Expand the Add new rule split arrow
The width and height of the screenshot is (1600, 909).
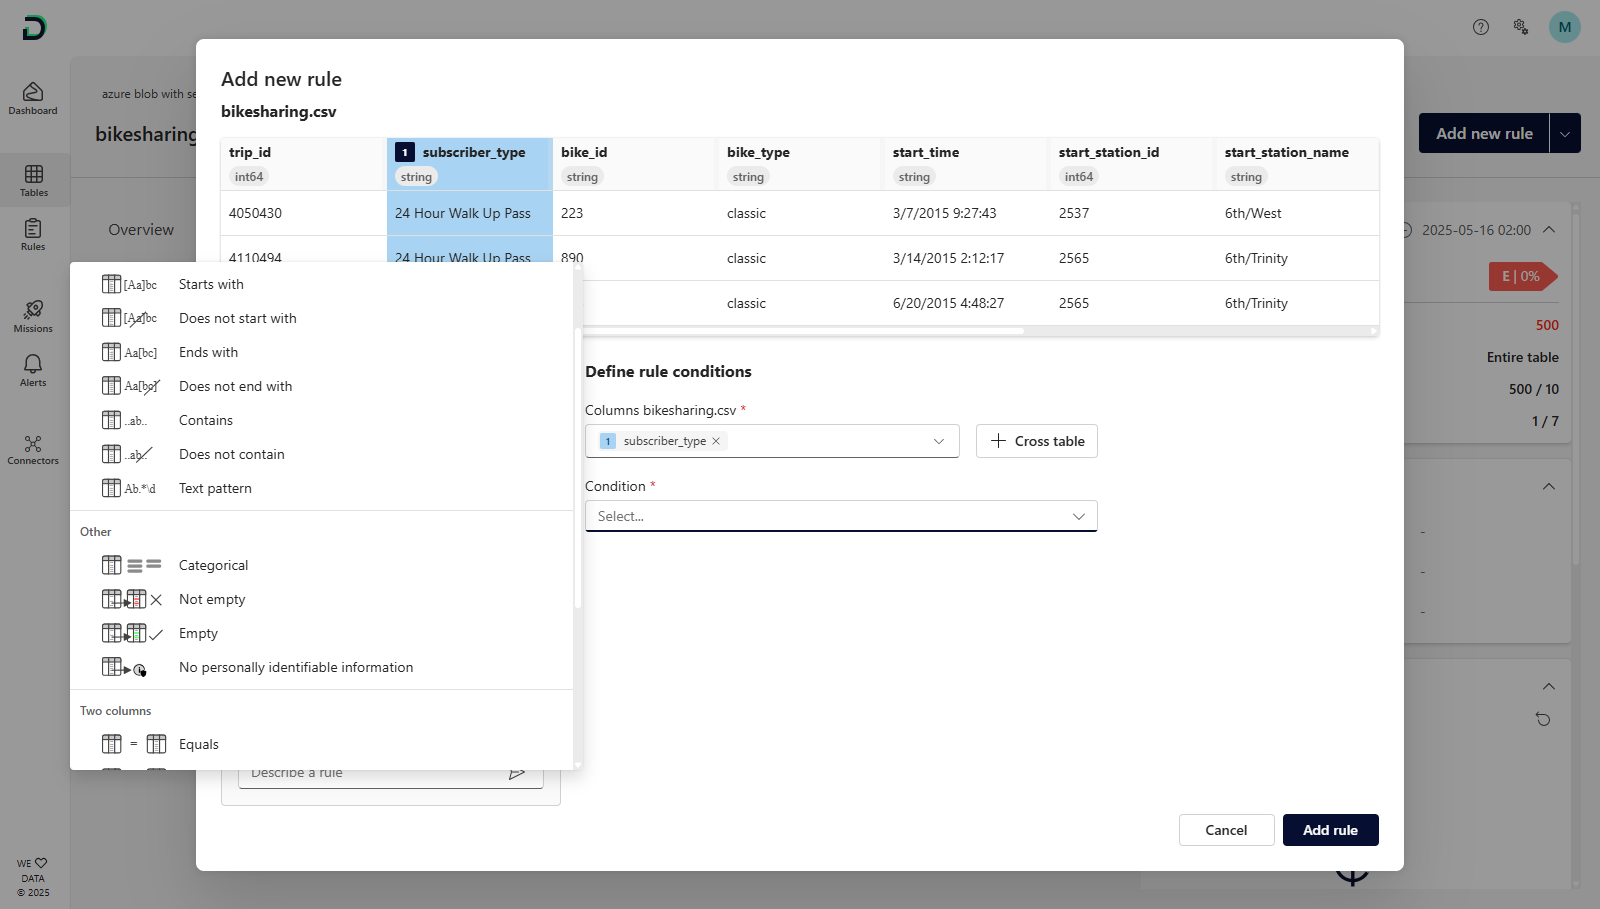coord(1565,133)
